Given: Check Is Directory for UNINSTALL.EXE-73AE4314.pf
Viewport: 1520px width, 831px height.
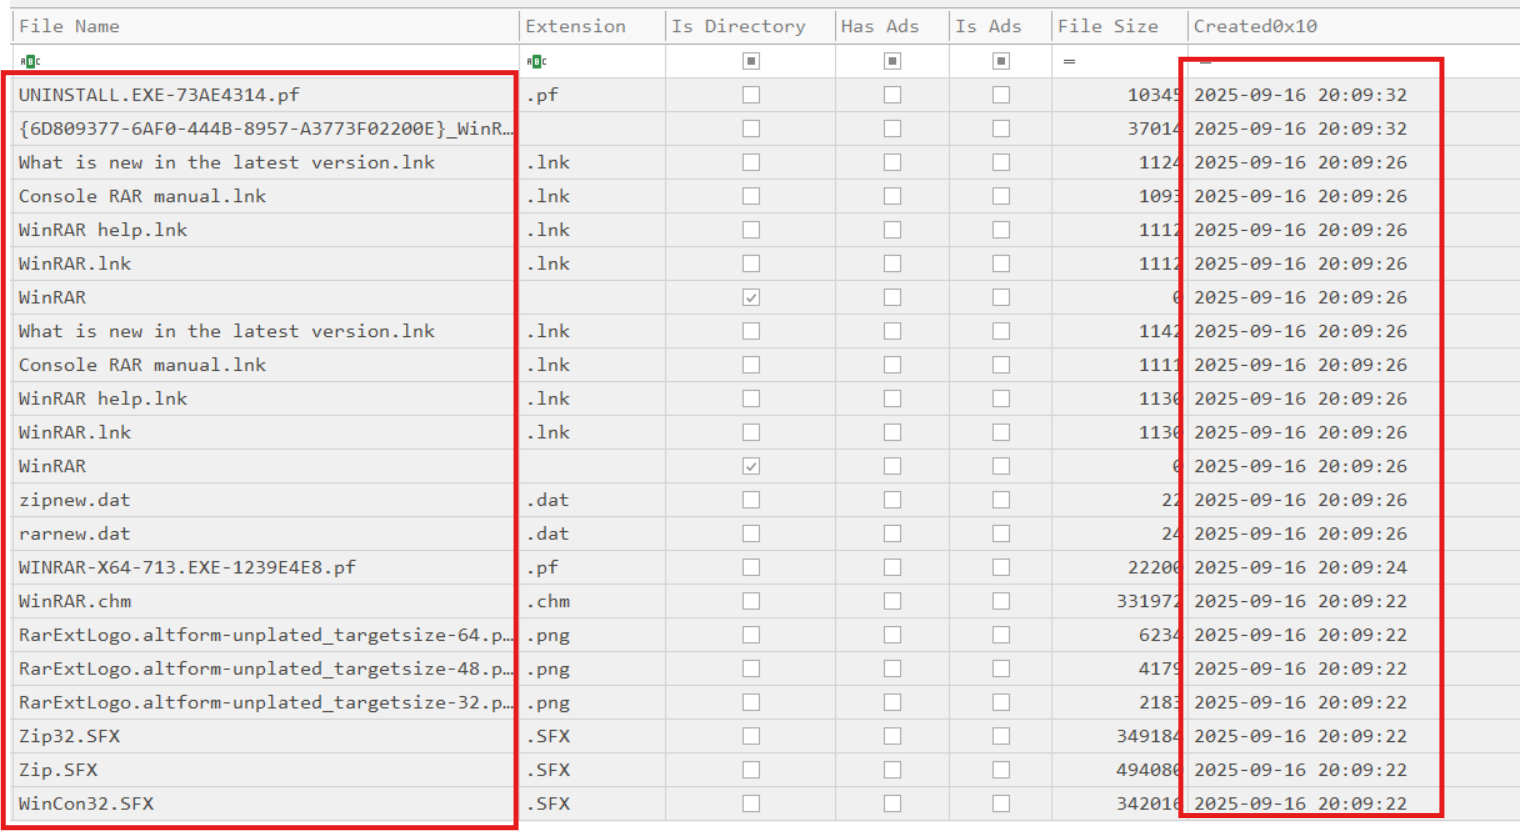Looking at the screenshot, I should tap(751, 95).
